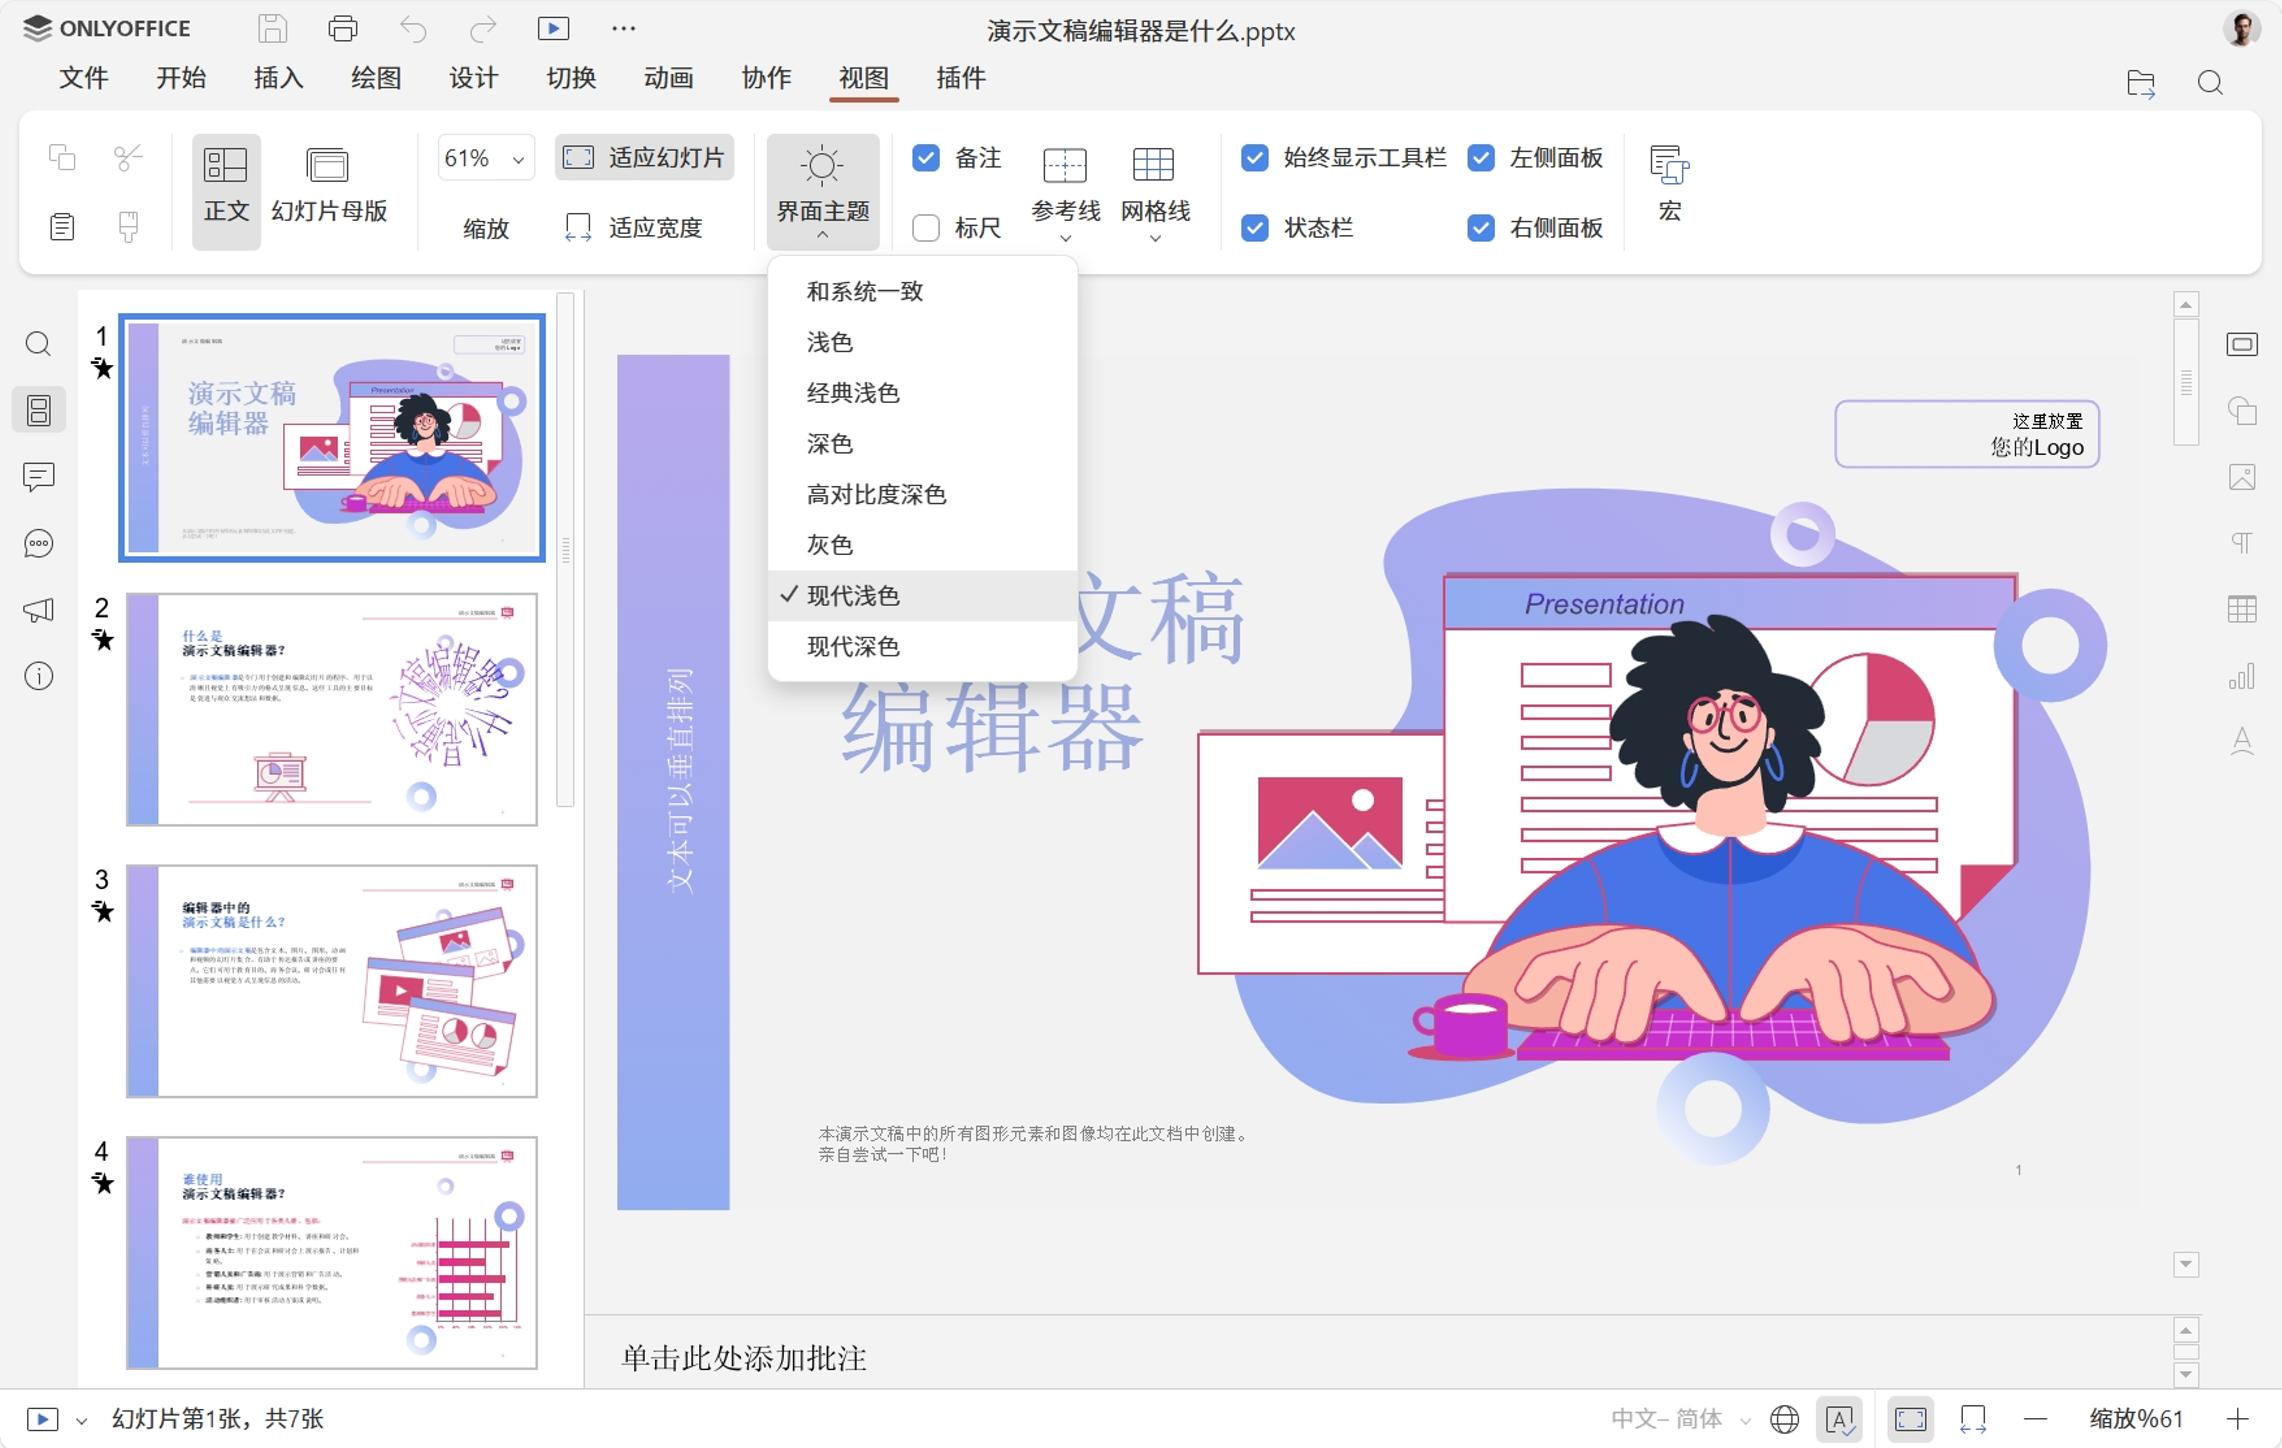Choose 经典浅色 theme
Screen dimensions: 2282x1448
[x=922, y=393]
